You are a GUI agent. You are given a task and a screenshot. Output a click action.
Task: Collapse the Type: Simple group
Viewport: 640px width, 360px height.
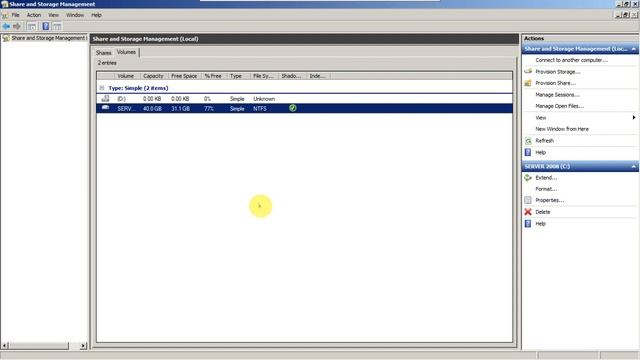[x=102, y=88]
